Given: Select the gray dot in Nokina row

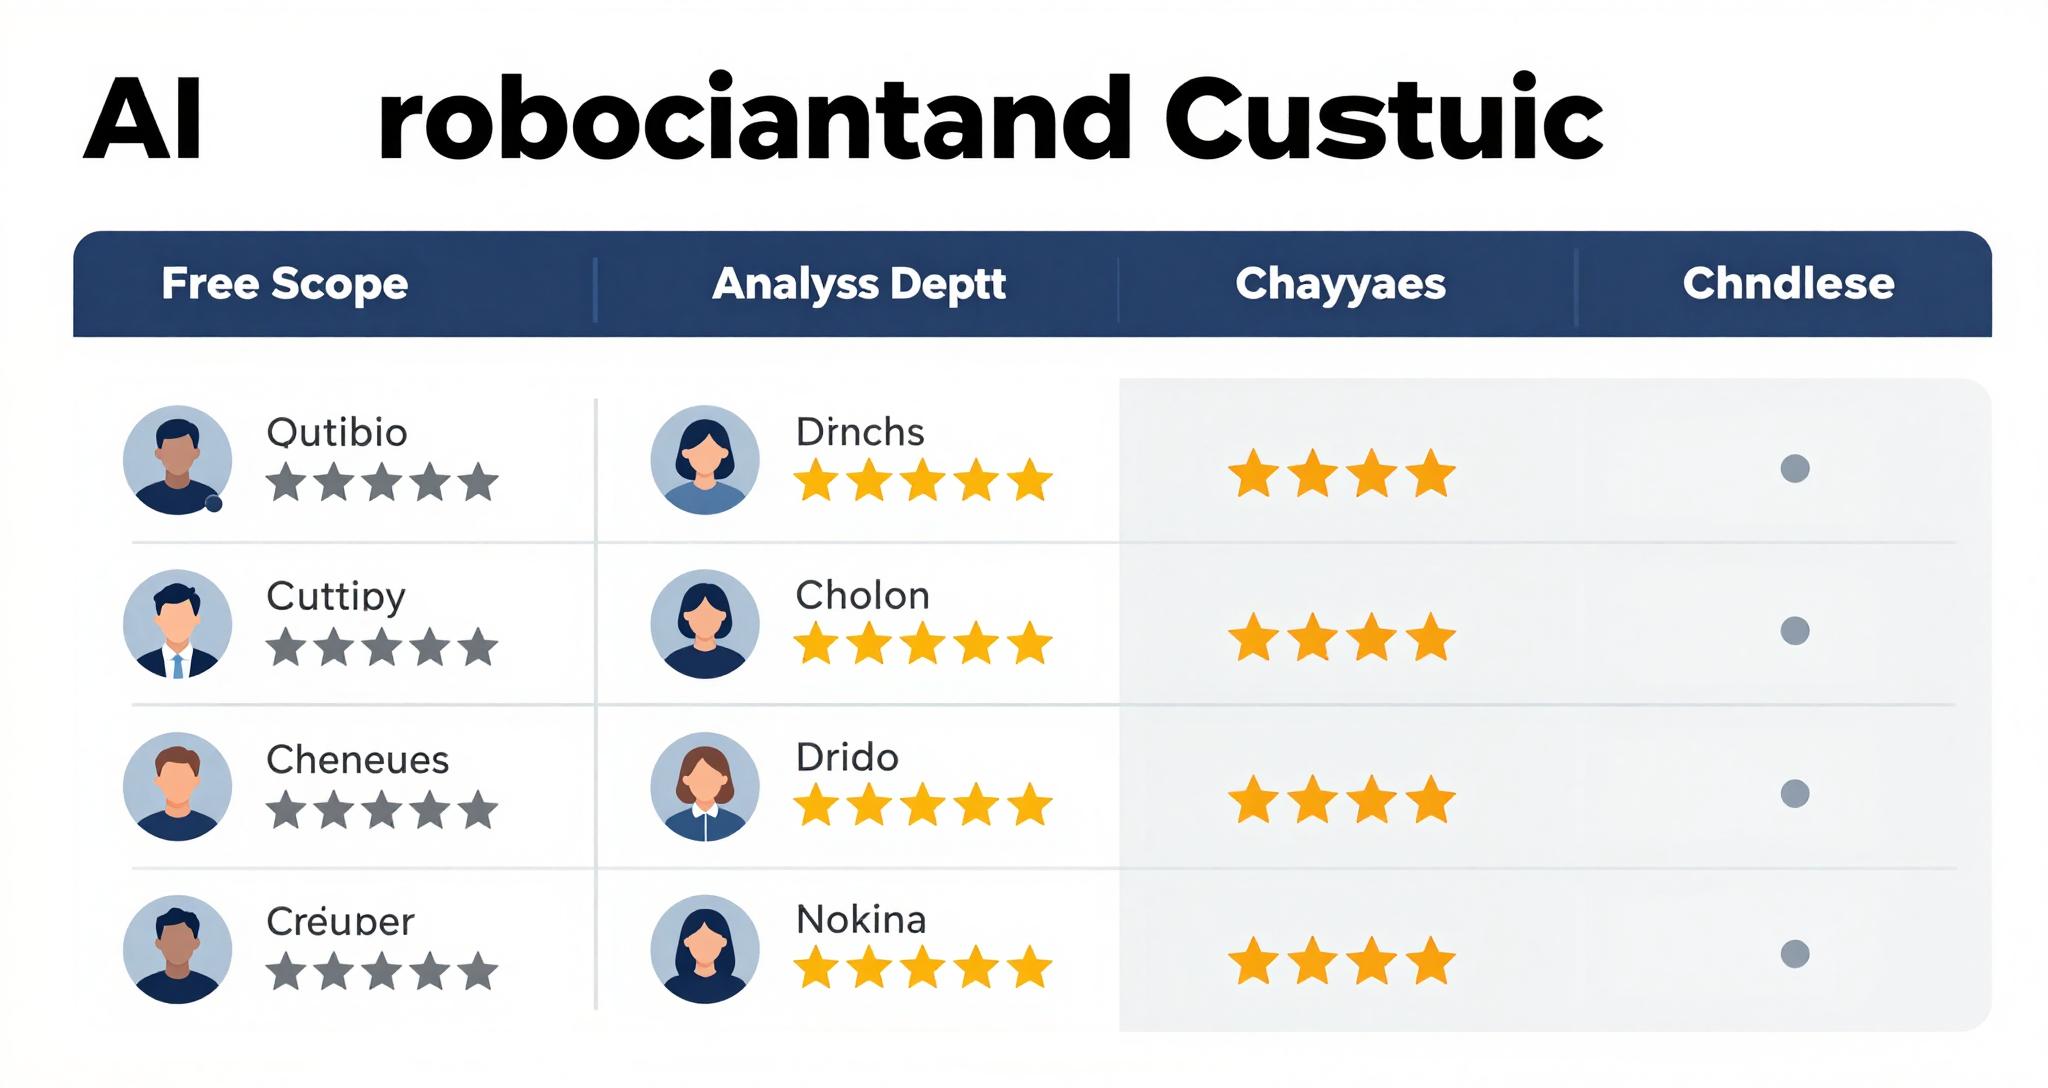Looking at the screenshot, I should [x=1795, y=954].
